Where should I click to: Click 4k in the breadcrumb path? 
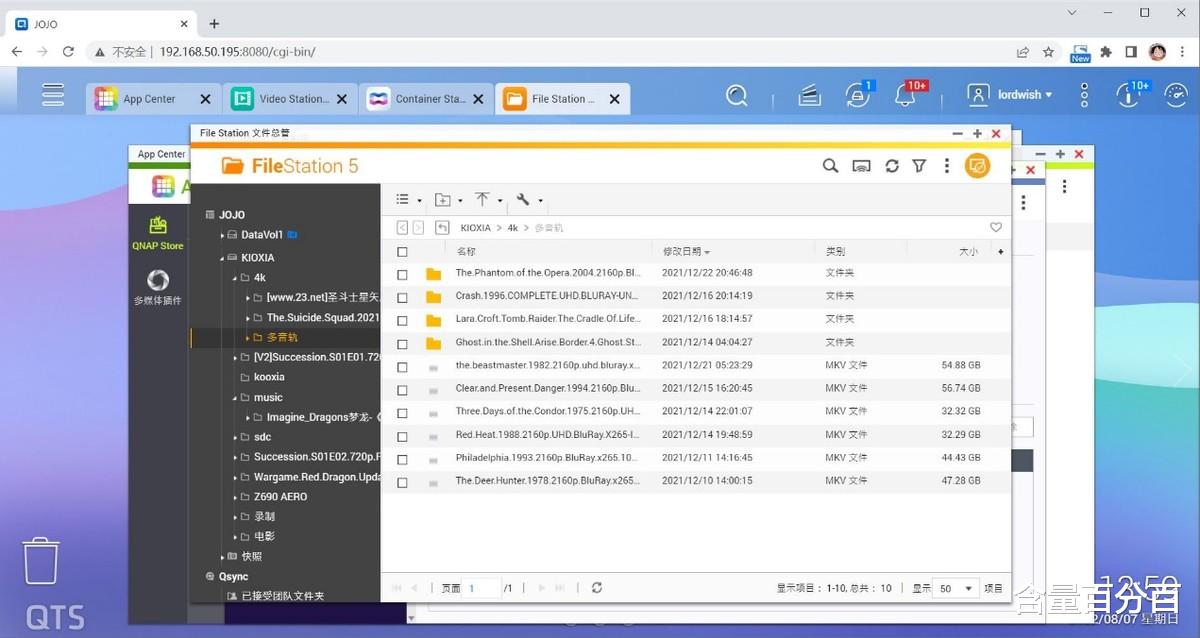click(513, 228)
